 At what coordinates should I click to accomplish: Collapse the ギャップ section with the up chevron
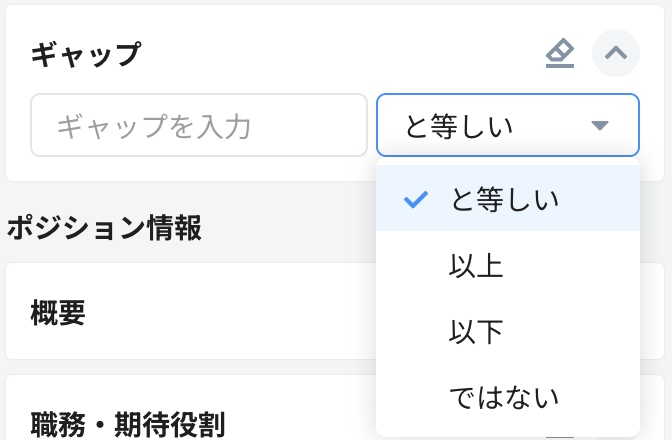(x=615, y=54)
